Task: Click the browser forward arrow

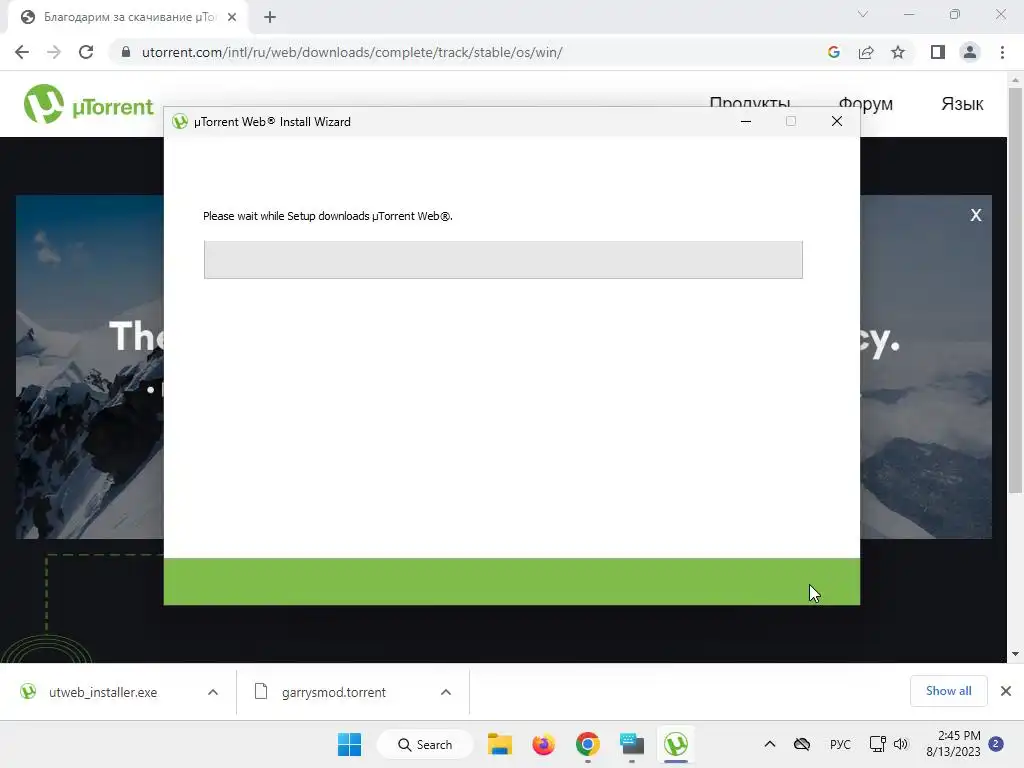Action: tap(54, 52)
